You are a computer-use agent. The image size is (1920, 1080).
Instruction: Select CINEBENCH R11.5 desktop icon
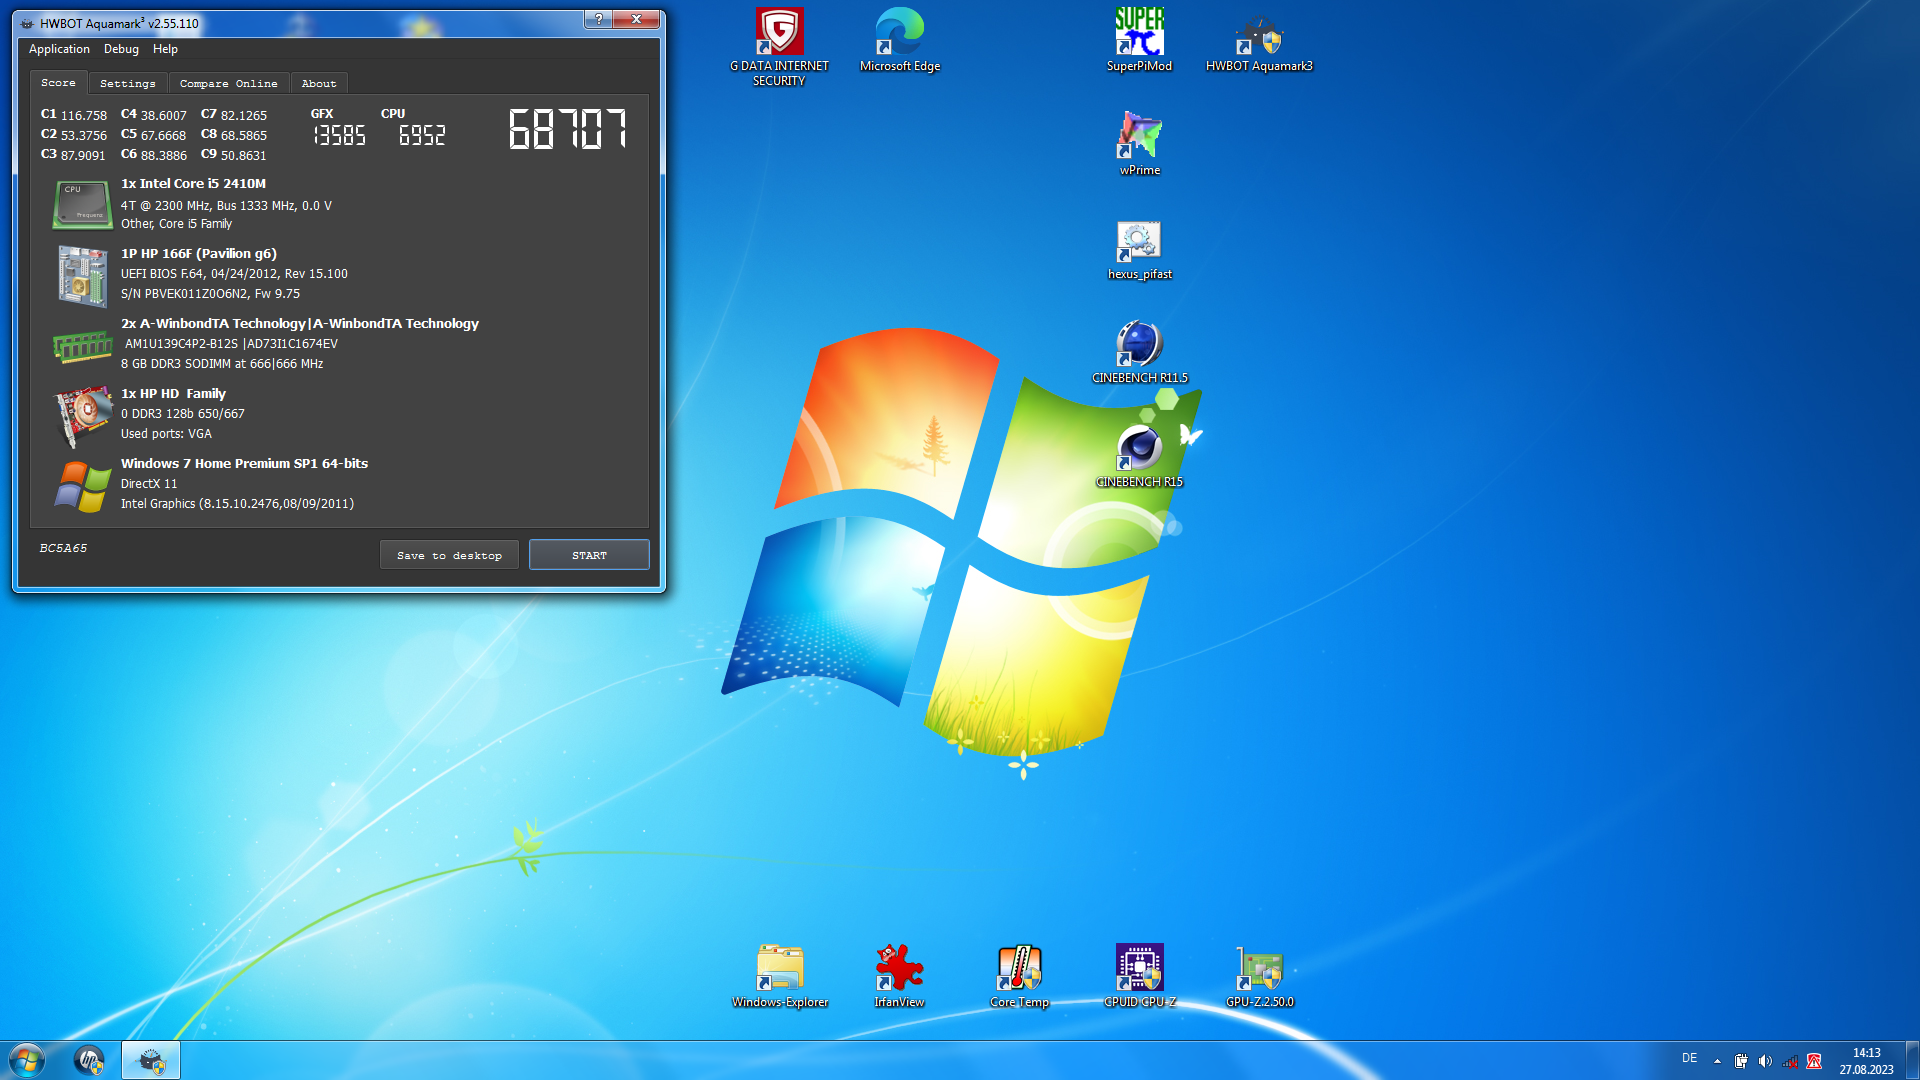[x=1139, y=352]
